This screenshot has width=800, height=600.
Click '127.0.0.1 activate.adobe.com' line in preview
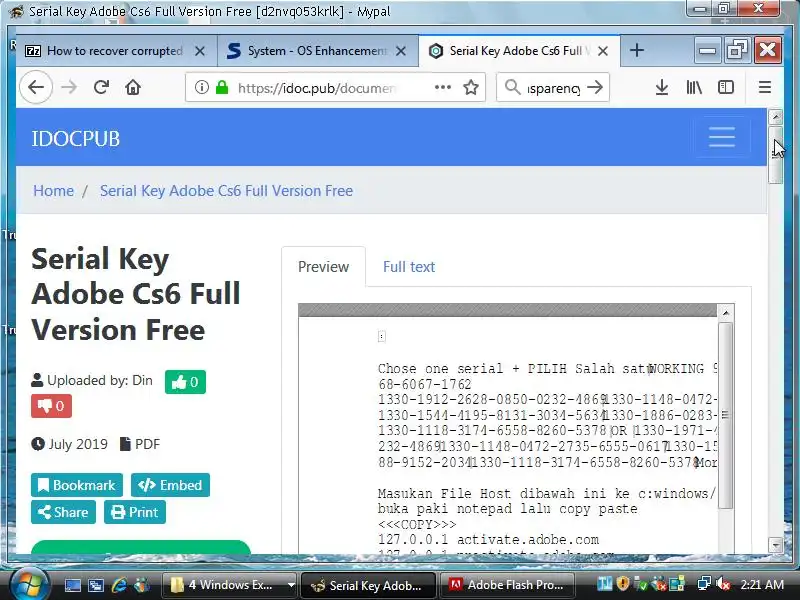(488, 539)
